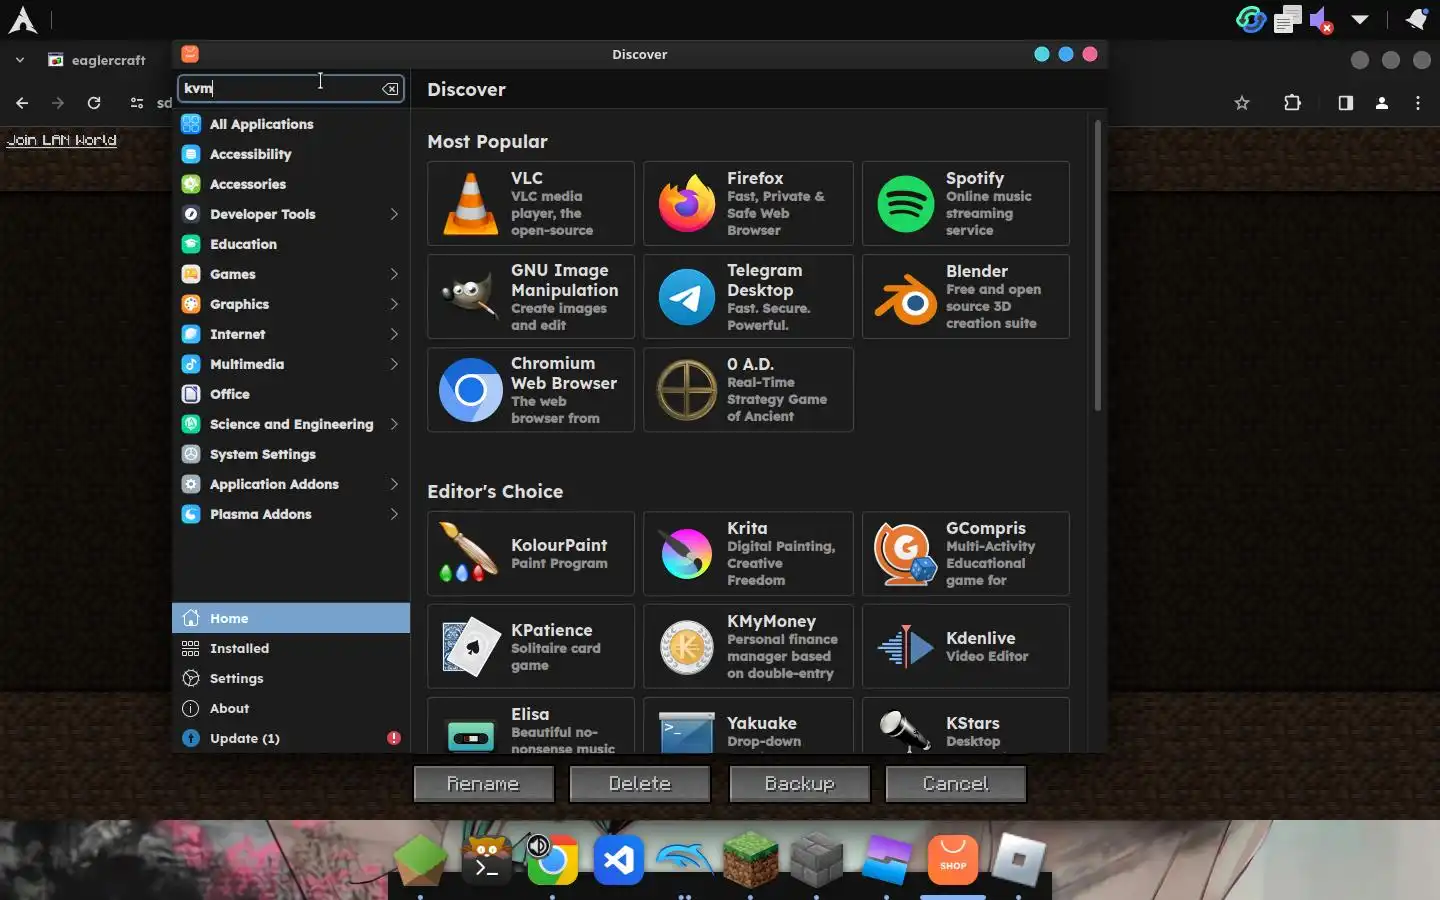Open the browser three-dot menu
Viewport: 1440px width, 900px height.
click(1418, 102)
